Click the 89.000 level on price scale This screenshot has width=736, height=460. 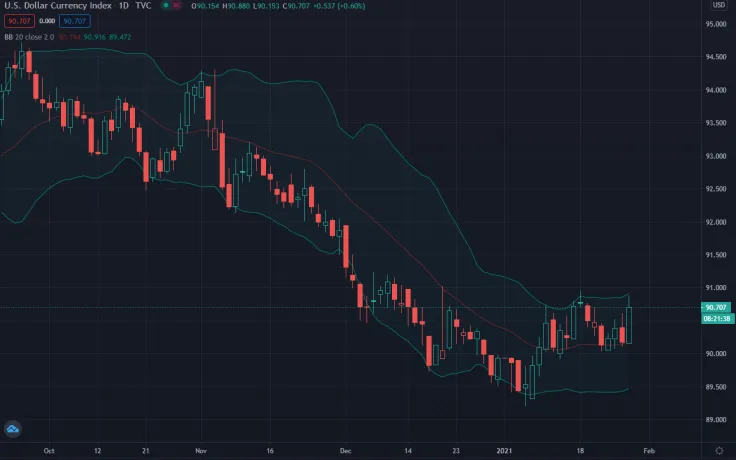pos(715,419)
